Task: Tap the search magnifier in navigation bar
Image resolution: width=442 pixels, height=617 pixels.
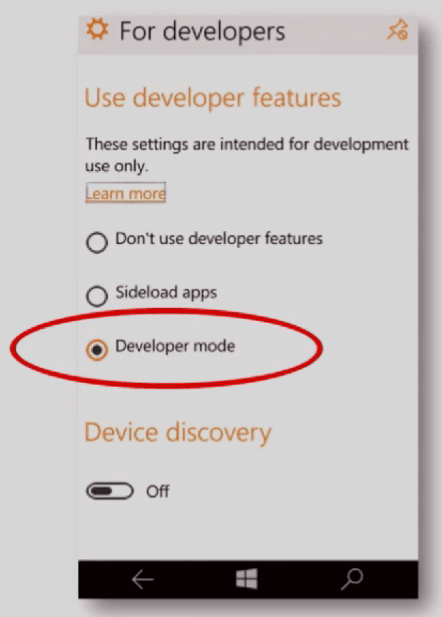Action: tap(352, 579)
